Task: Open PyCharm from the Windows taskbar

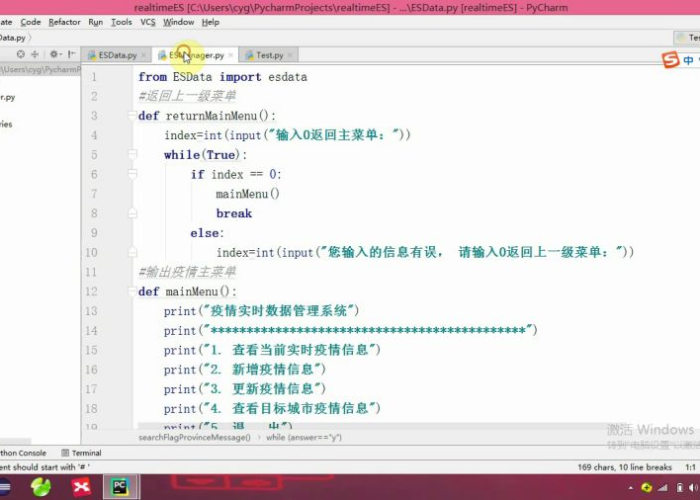Action: [x=120, y=487]
